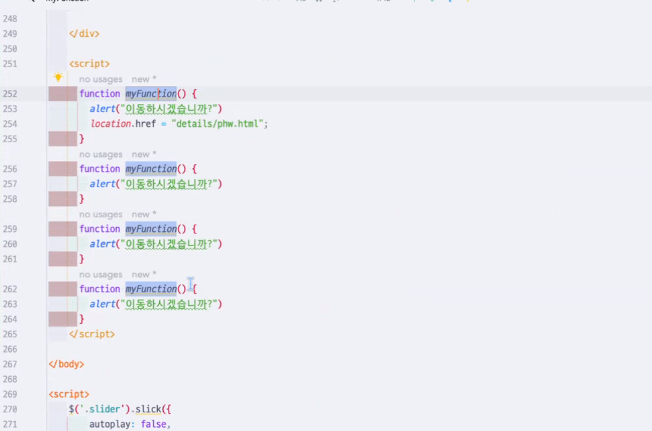Click the closing brace on line 261
This screenshot has width=652, height=431.
pos(82,259)
